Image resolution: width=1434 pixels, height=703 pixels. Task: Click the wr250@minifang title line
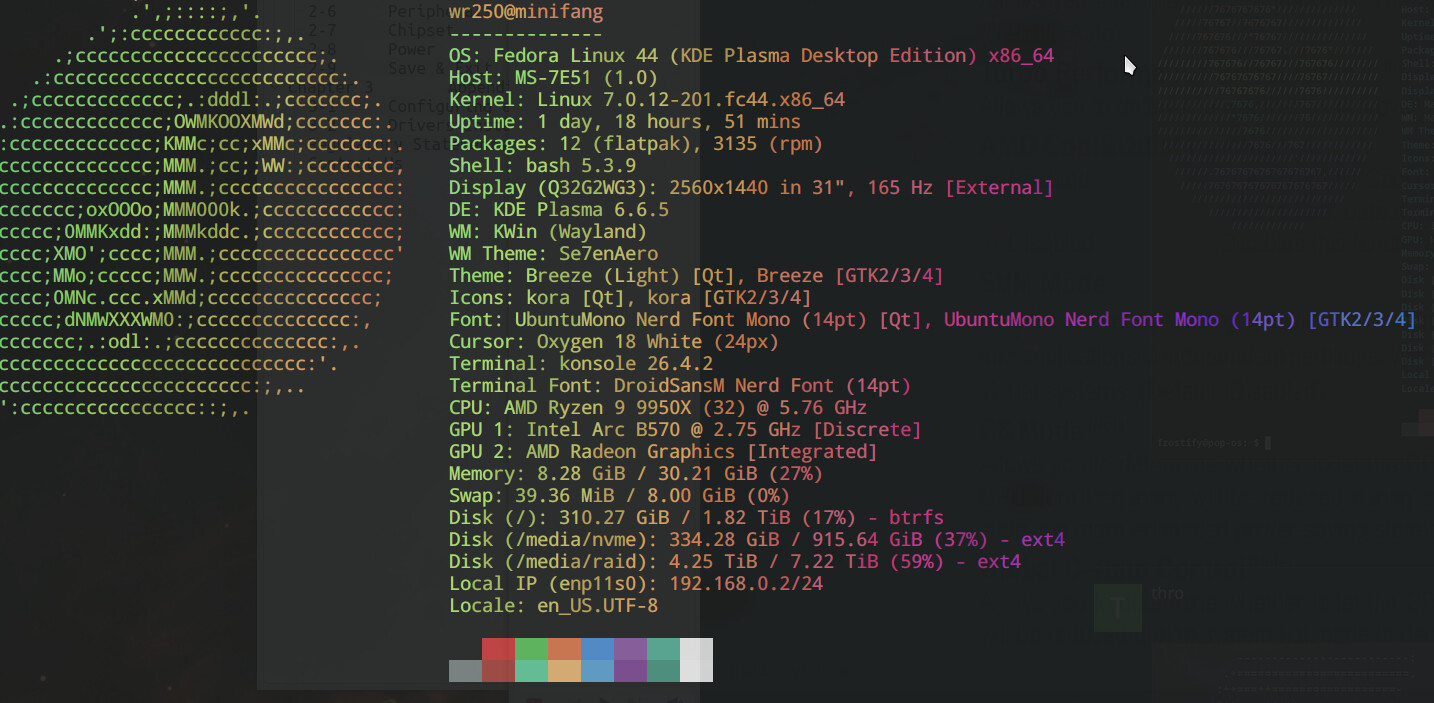tap(526, 12)
